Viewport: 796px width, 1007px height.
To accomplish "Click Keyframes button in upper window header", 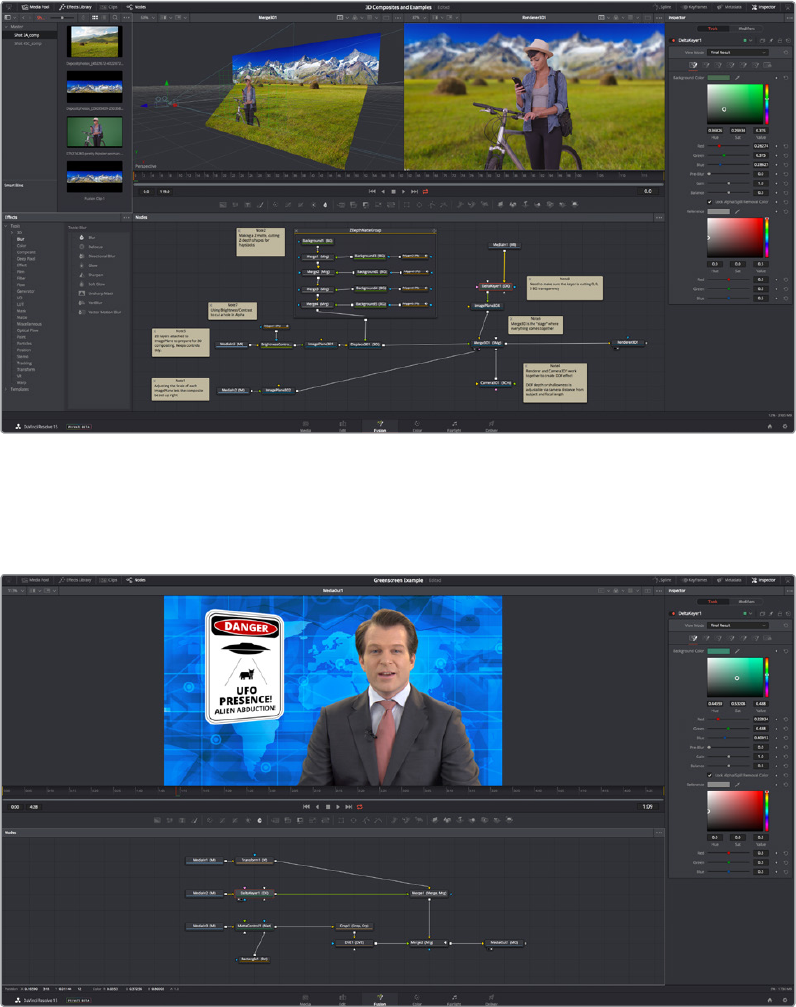I will click(695, 7).
